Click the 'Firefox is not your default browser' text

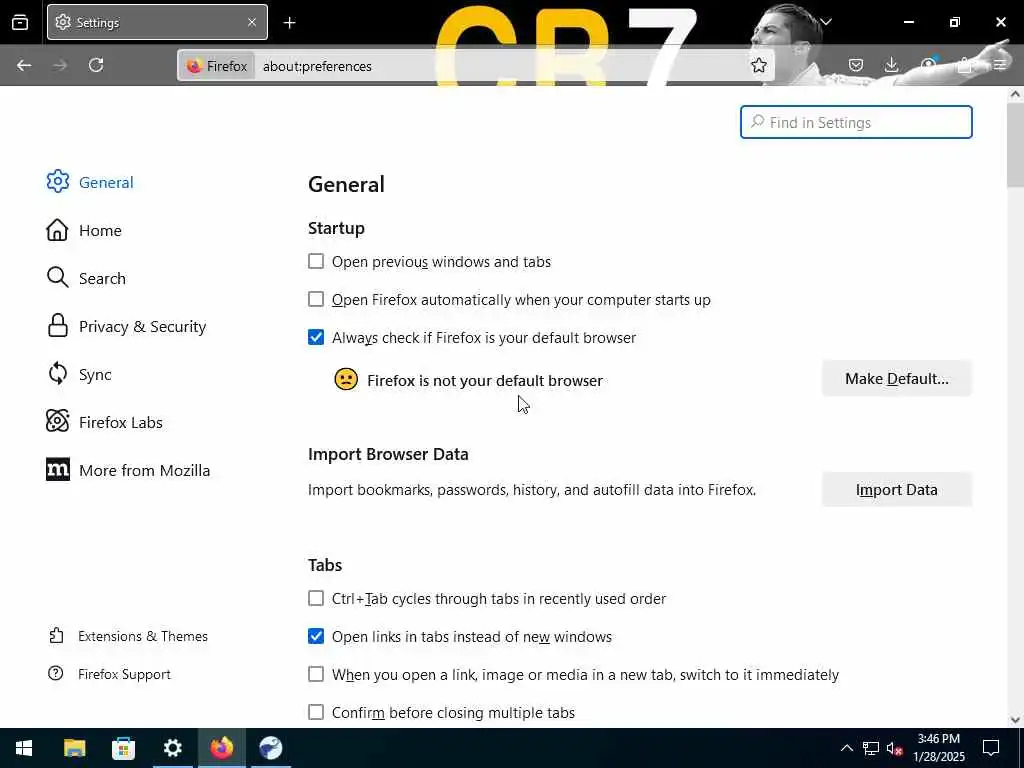(485, 381)
